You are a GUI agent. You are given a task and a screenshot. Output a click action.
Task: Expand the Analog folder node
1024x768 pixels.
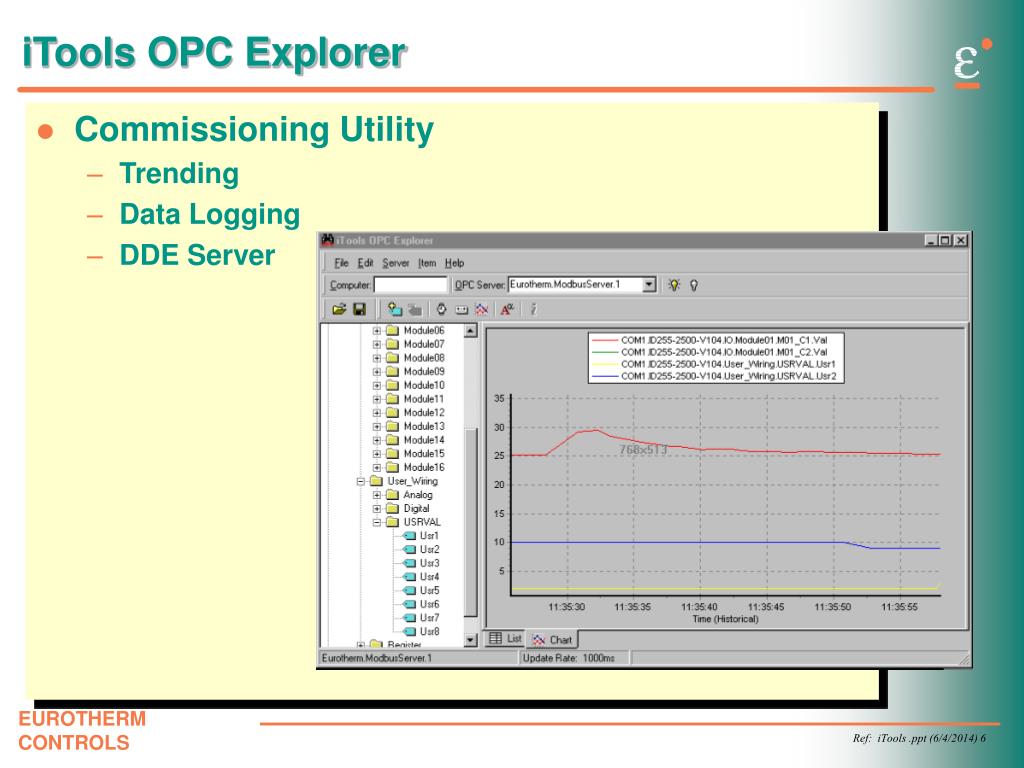(377, 495)
